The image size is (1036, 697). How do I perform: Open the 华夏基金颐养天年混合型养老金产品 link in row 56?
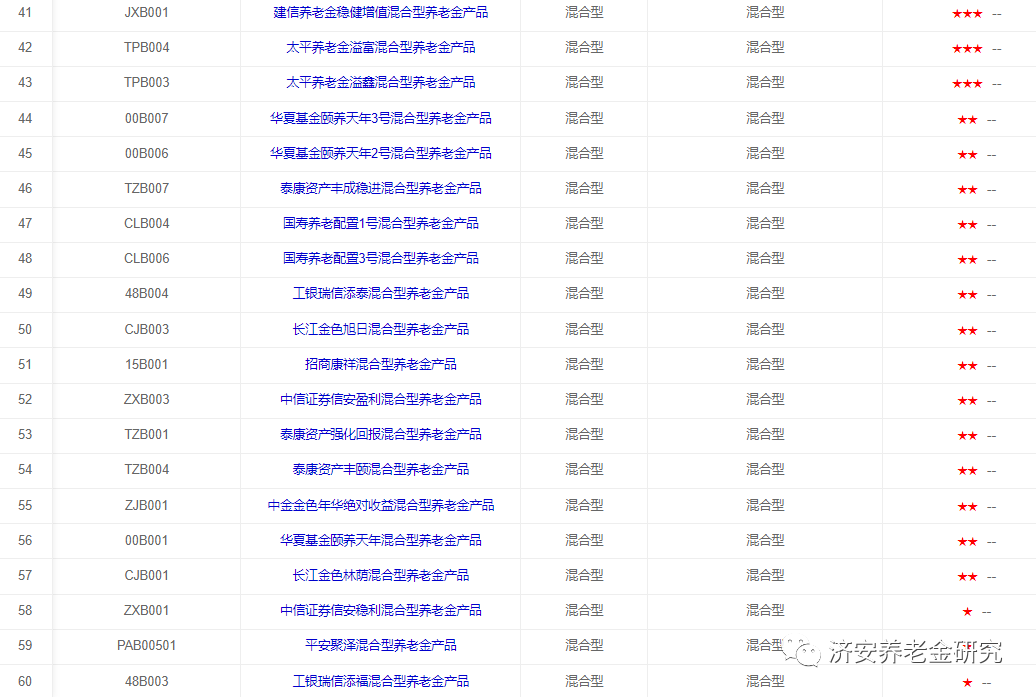(381, 540)
